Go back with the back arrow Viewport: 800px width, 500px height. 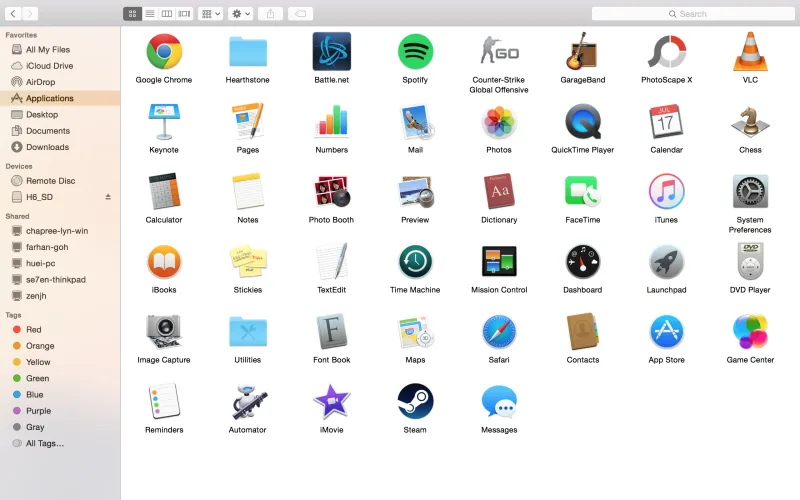(13, 14)
